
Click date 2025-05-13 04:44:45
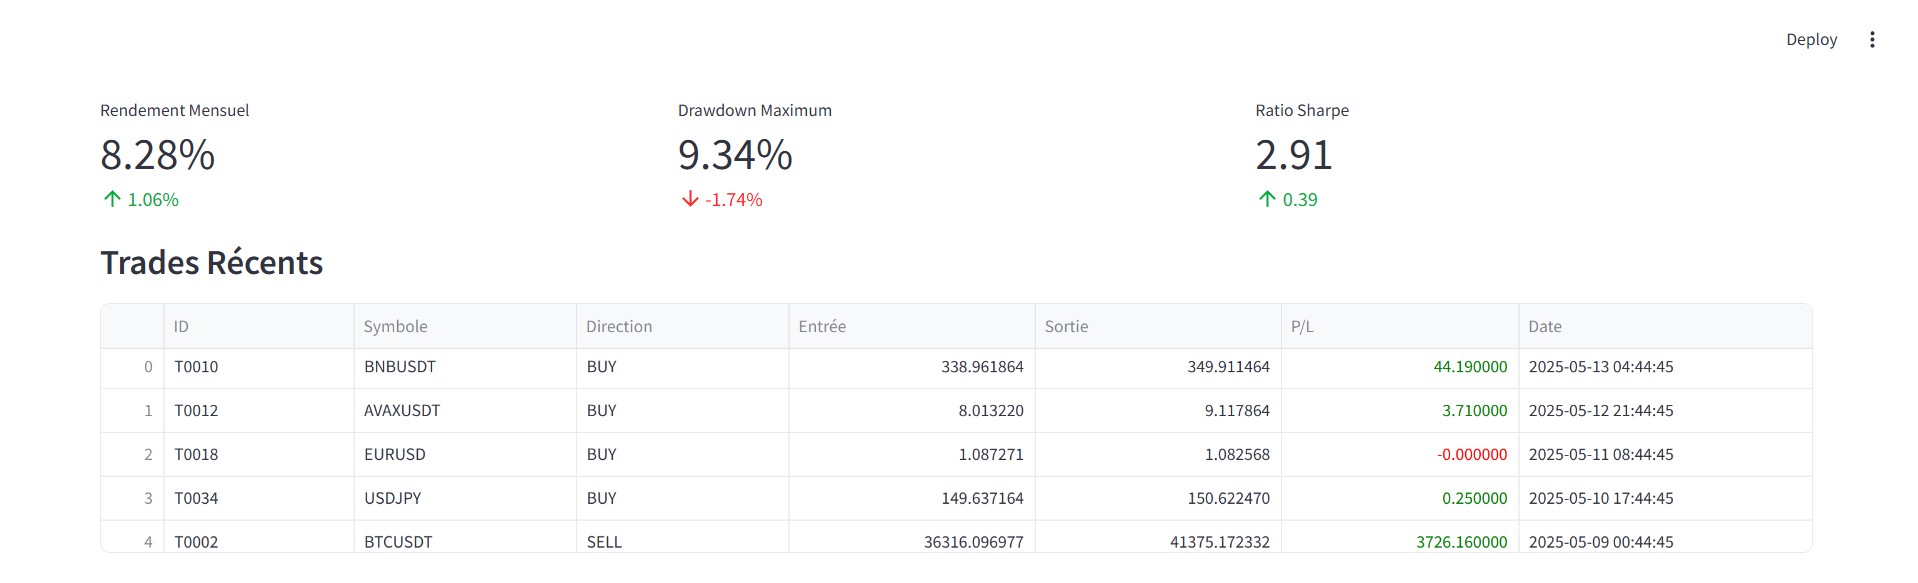point(1665,367)
